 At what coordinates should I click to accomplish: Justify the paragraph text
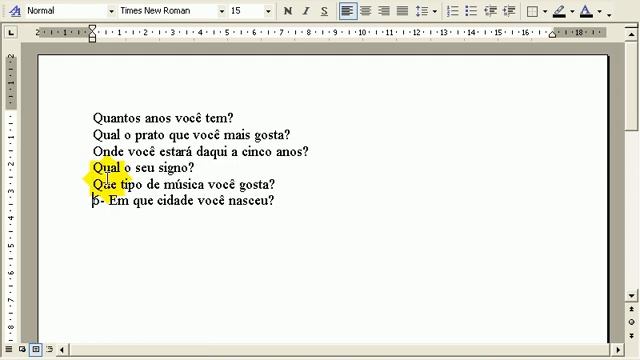402,11
